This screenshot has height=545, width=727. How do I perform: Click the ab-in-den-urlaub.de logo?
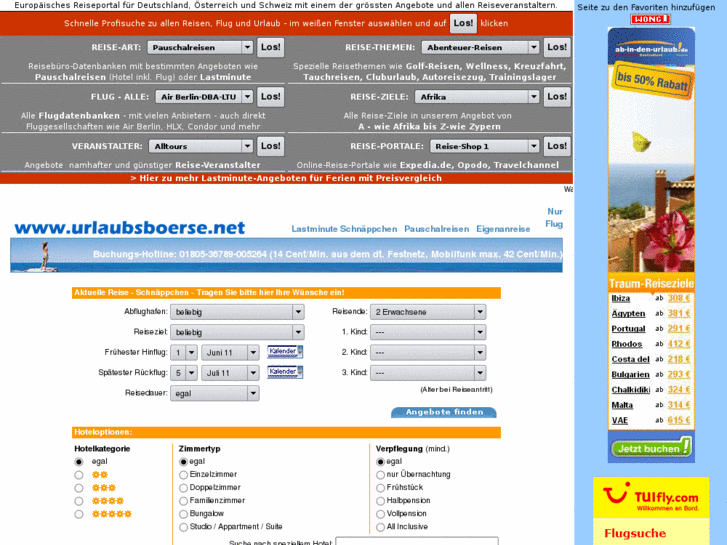(x=651, y=49)
